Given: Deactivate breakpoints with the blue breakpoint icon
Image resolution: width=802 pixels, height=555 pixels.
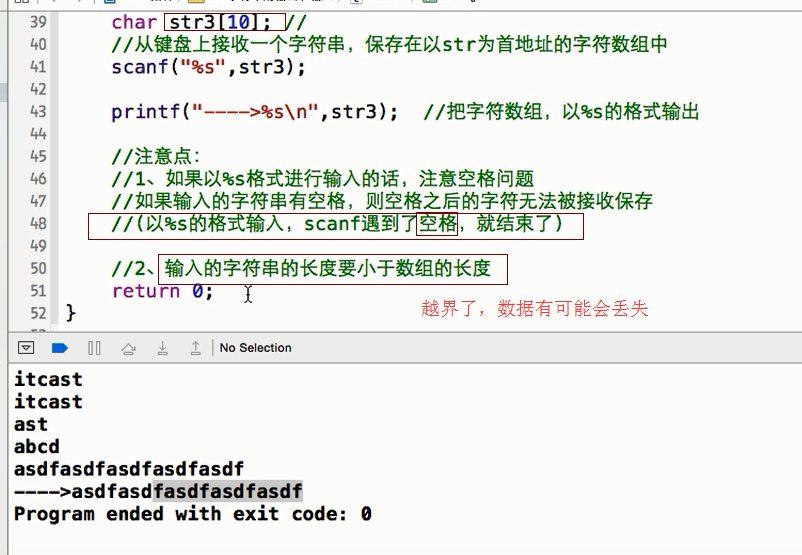Looking at the screenshot, I should tap(60, 348).
